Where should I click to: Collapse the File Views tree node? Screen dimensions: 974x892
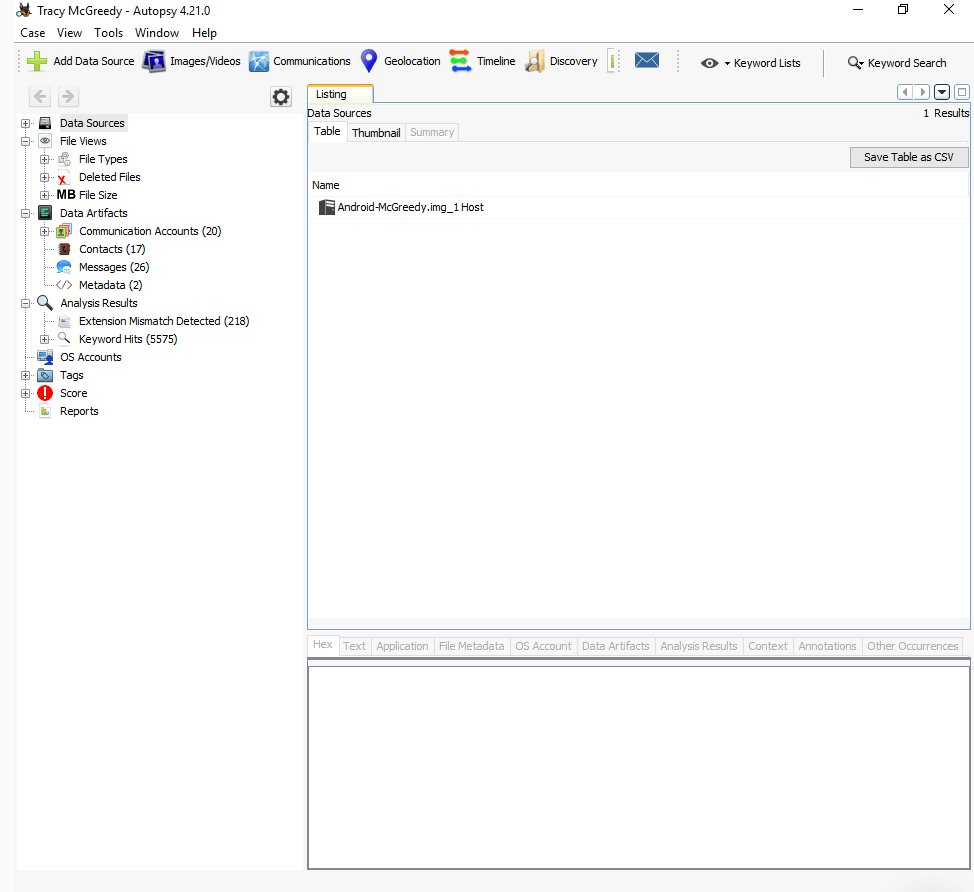coord(25,142)
